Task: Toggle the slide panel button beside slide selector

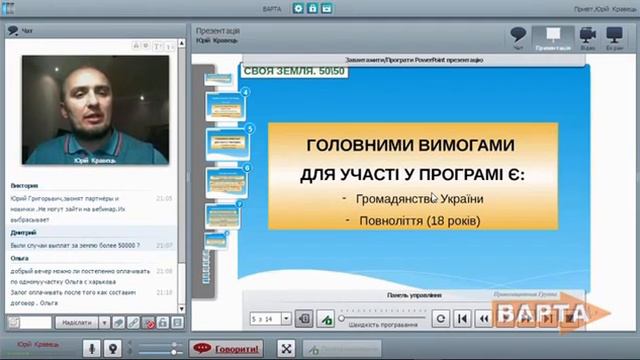Action: [x=304, y=318]
